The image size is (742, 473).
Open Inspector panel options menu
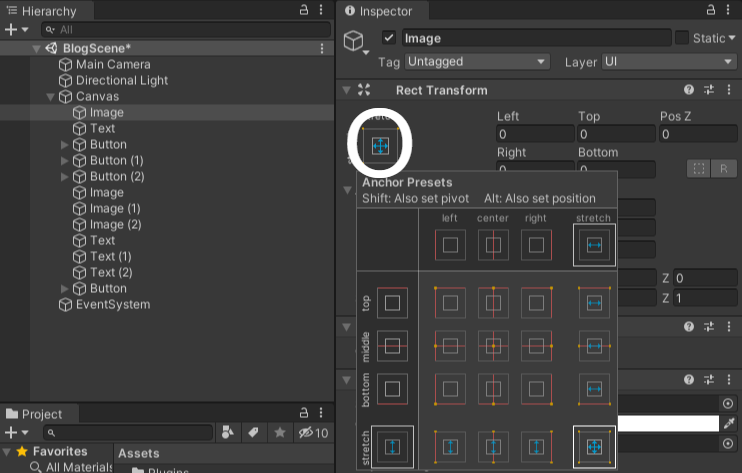pyautogui.click(x=728, y=10)
